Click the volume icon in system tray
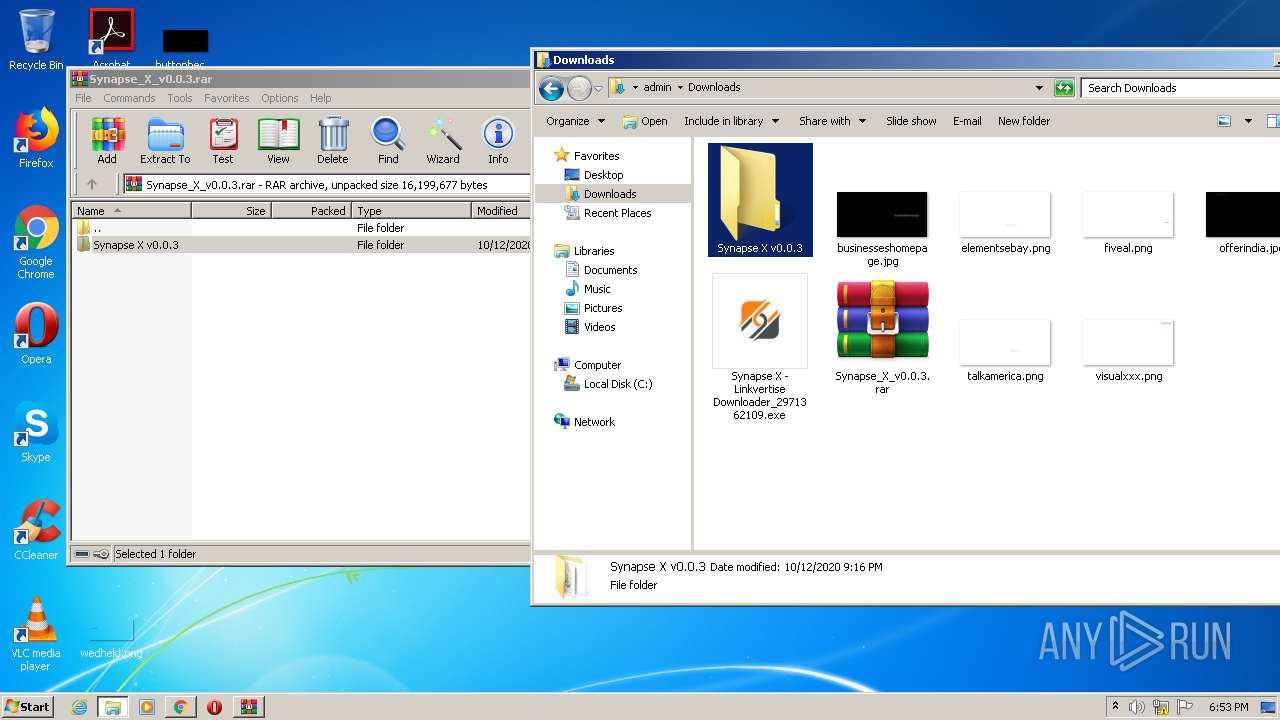Viewport: 1280px width, 720px height. click(1137, 707)
